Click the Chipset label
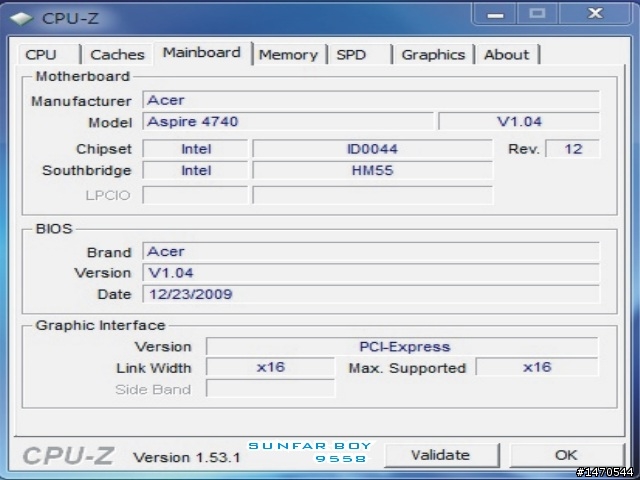 pyautogui.click(x=104, y=149)
